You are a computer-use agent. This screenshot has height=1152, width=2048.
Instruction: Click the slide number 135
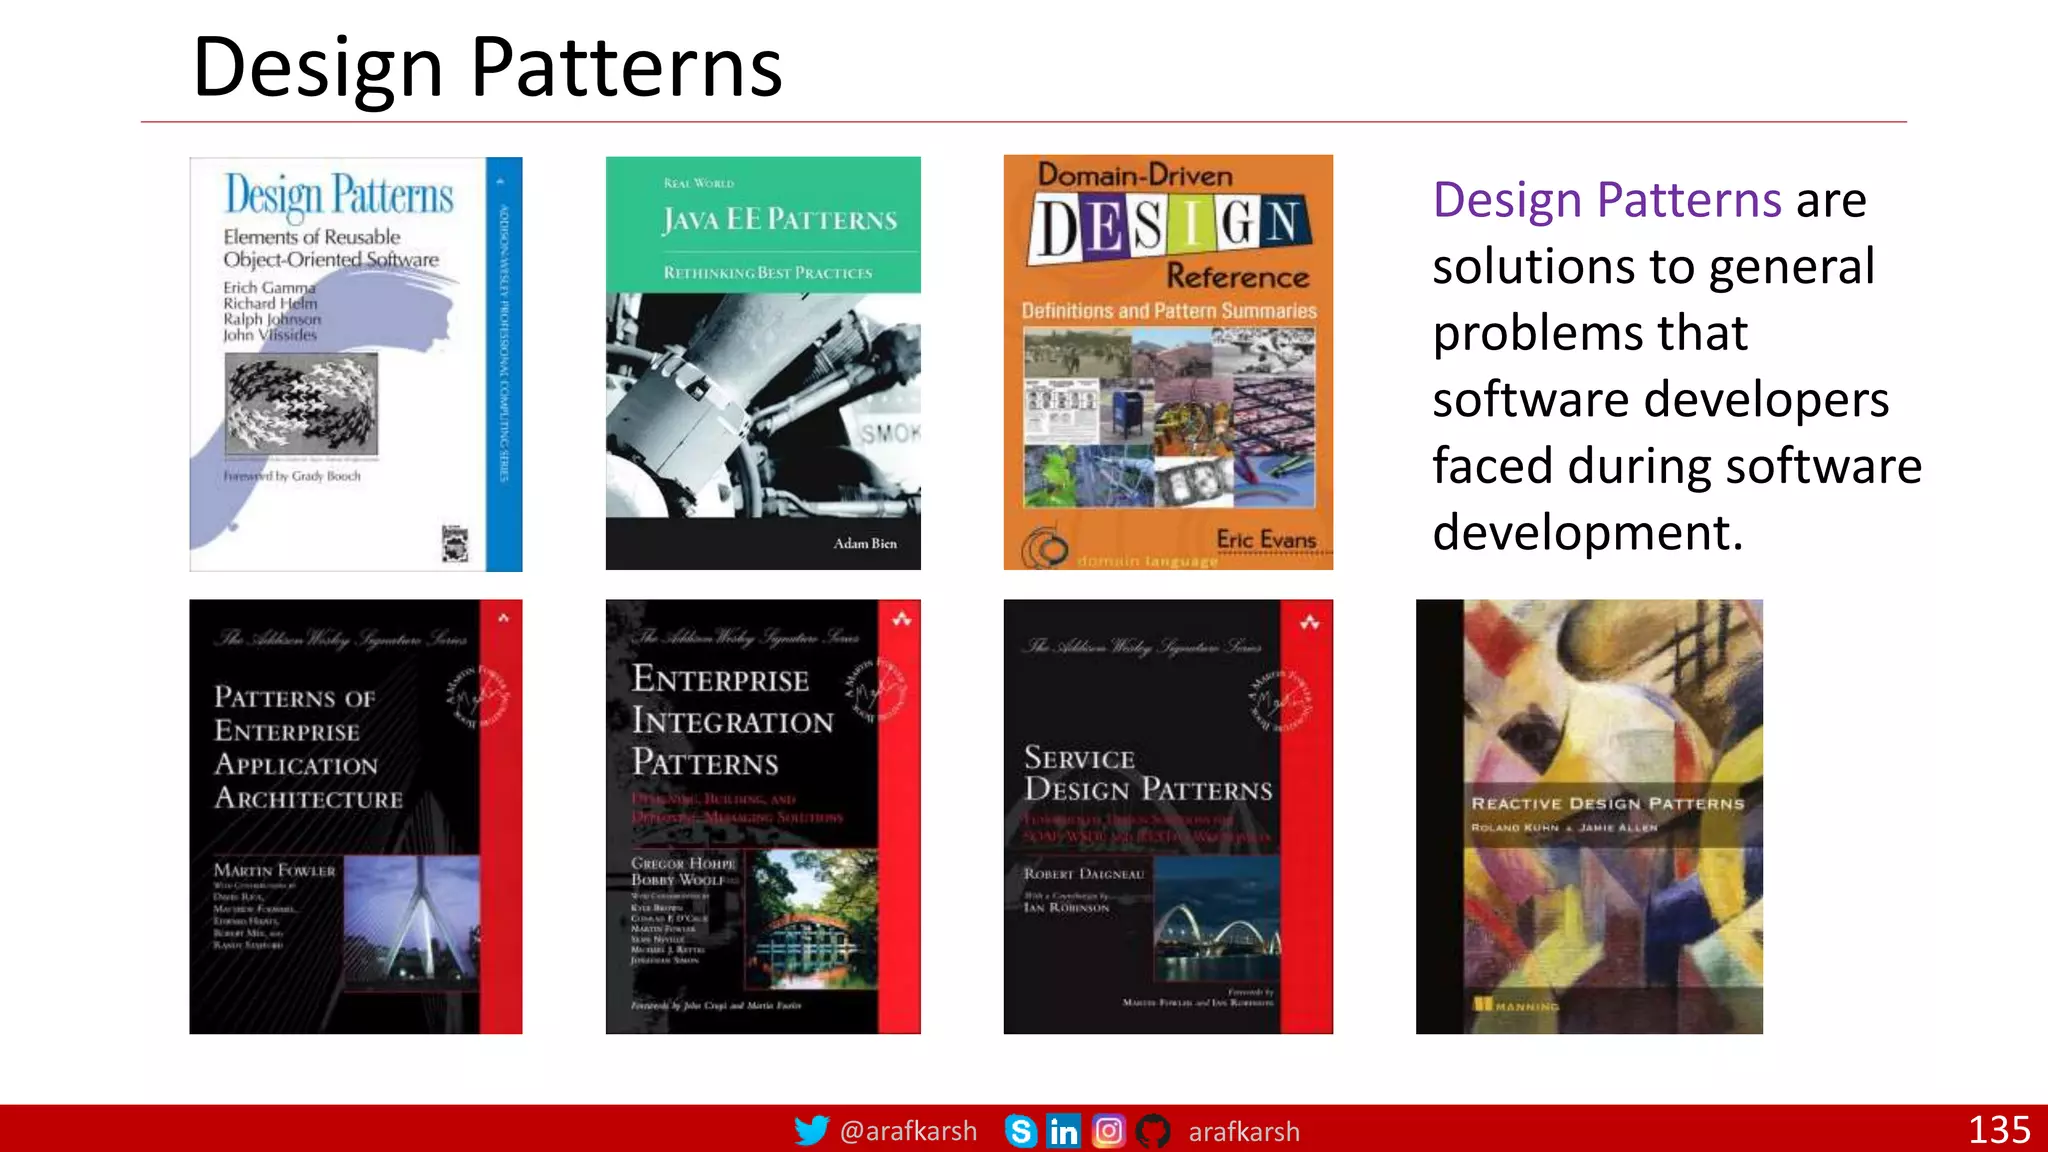[x=1999, y=1130]
